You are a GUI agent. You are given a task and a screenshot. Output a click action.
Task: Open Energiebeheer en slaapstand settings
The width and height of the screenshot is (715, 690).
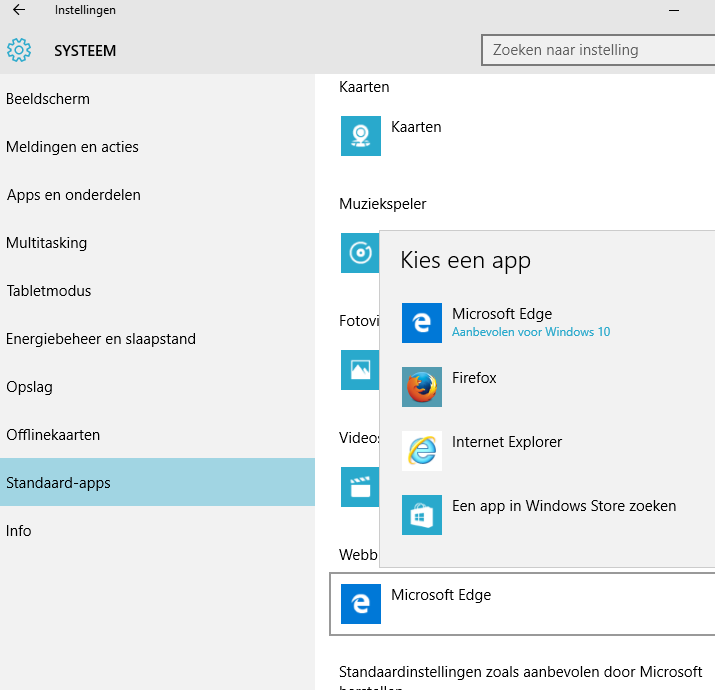(101, 339)
